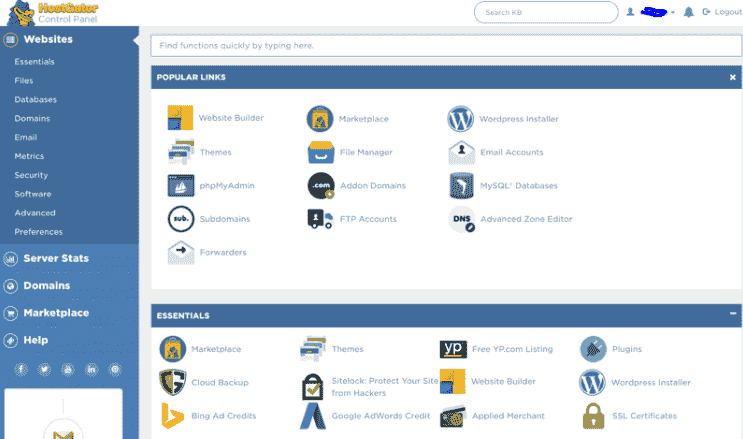The image size is (743, 439).
Task: Select Software in the sidebar
Action: (x=33, y=194)
